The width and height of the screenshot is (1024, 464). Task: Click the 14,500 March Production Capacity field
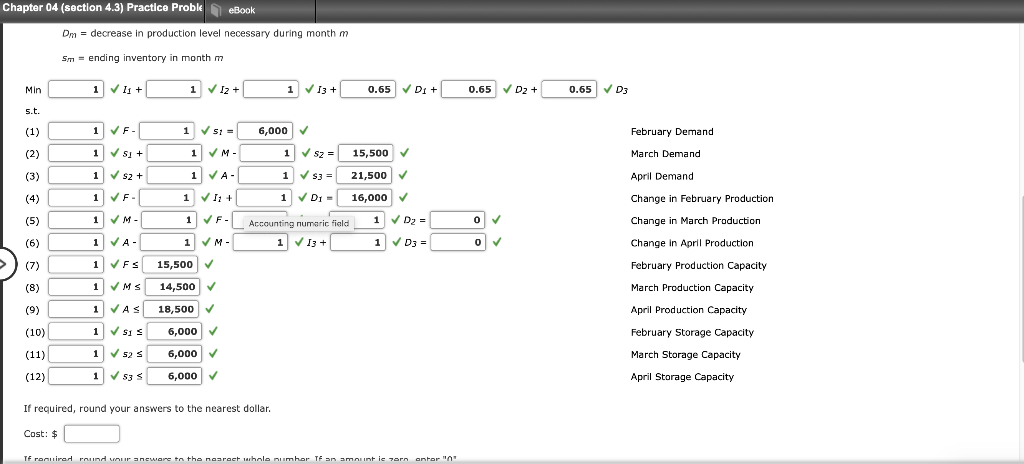[172, 286]
